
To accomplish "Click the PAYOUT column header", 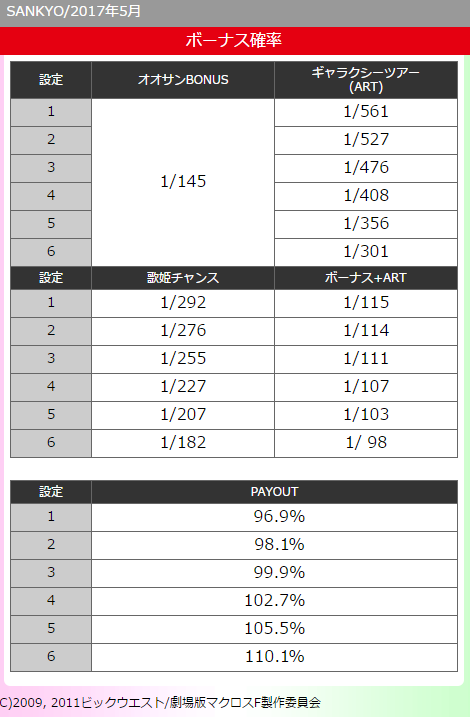I will tap(274, 492).
